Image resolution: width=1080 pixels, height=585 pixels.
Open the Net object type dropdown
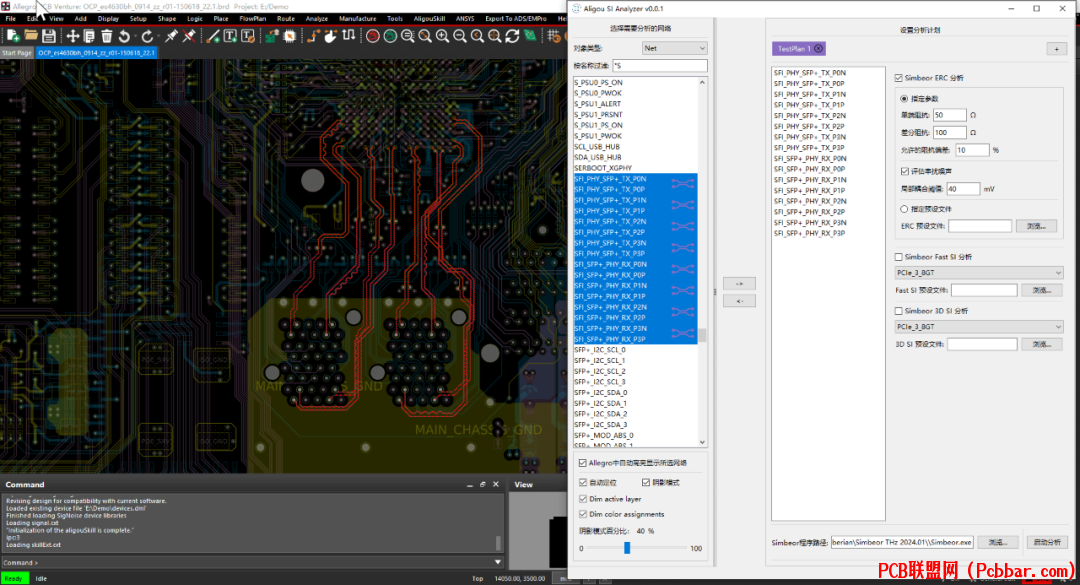point(674,48)
